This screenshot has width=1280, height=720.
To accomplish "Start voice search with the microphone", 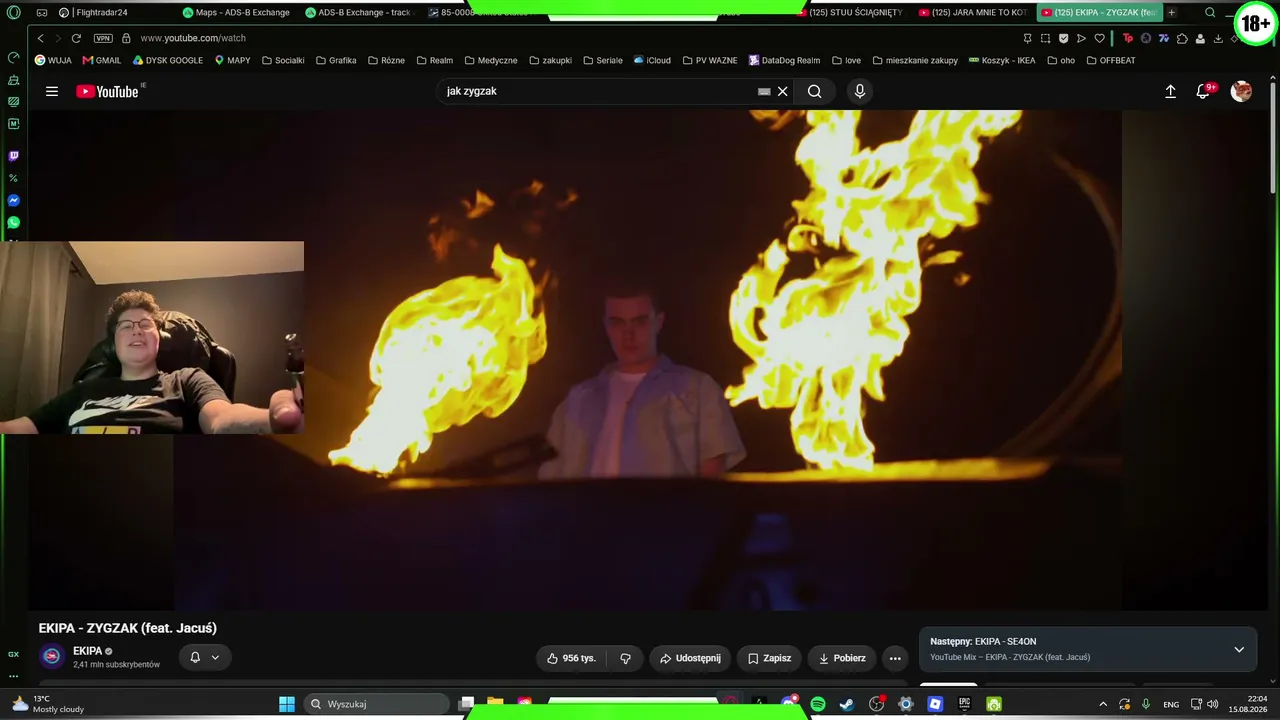I will [x=859, y=91].
